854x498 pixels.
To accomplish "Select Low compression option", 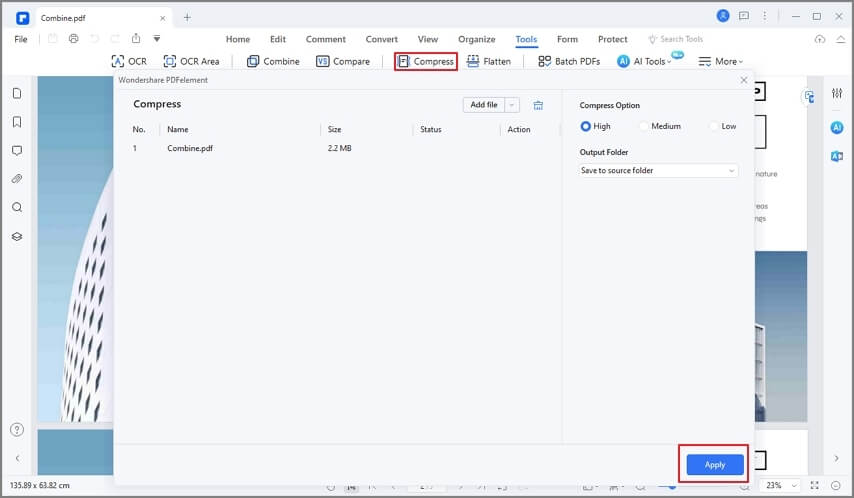I will pos(714,126).
